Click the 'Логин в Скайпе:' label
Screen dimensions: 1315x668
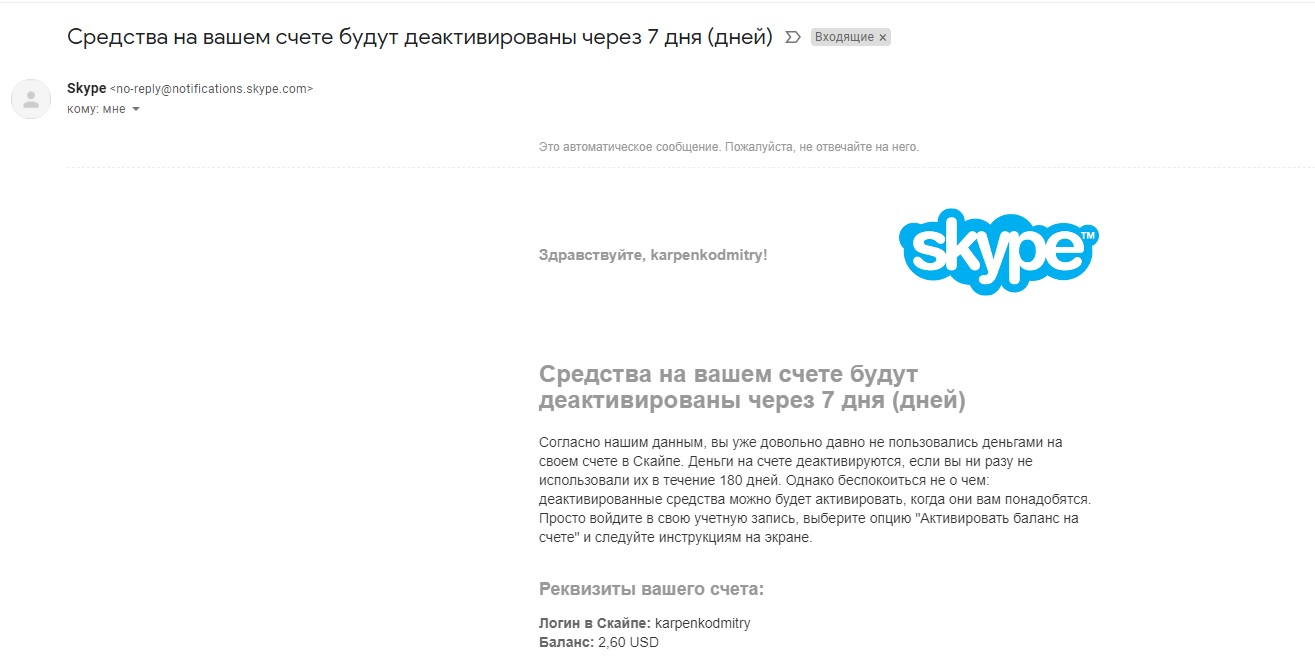click(x=594, y=623)
